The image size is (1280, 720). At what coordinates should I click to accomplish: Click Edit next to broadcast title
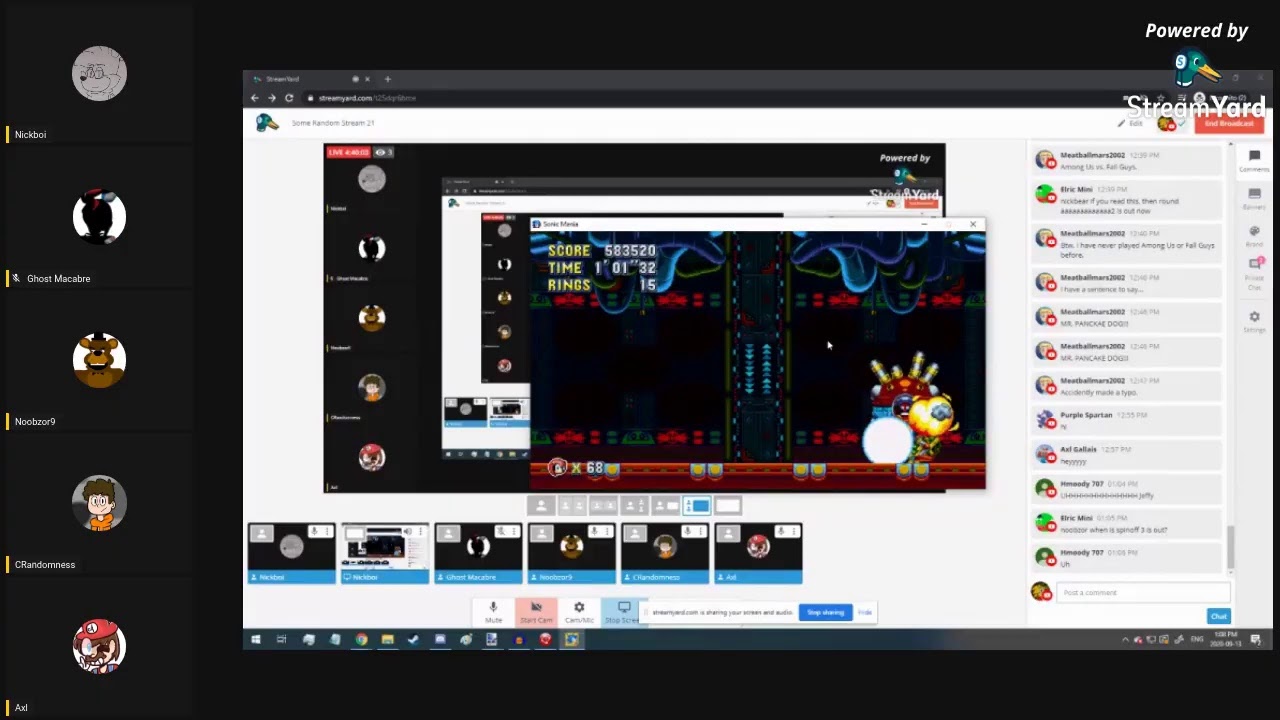(x=1131, y=123)
